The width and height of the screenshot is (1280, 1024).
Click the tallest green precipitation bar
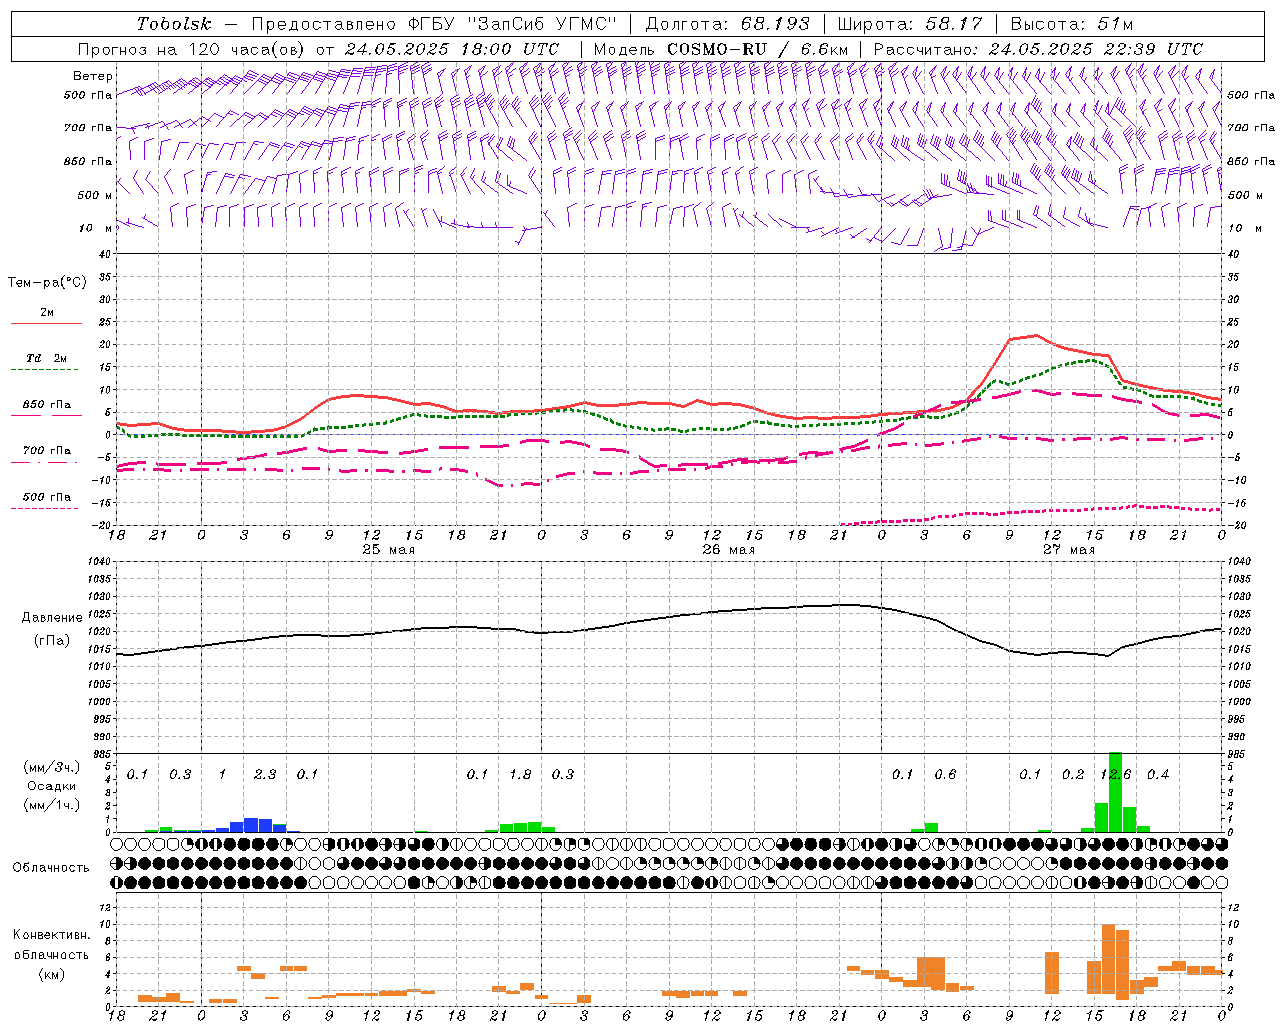[1115, 792]
